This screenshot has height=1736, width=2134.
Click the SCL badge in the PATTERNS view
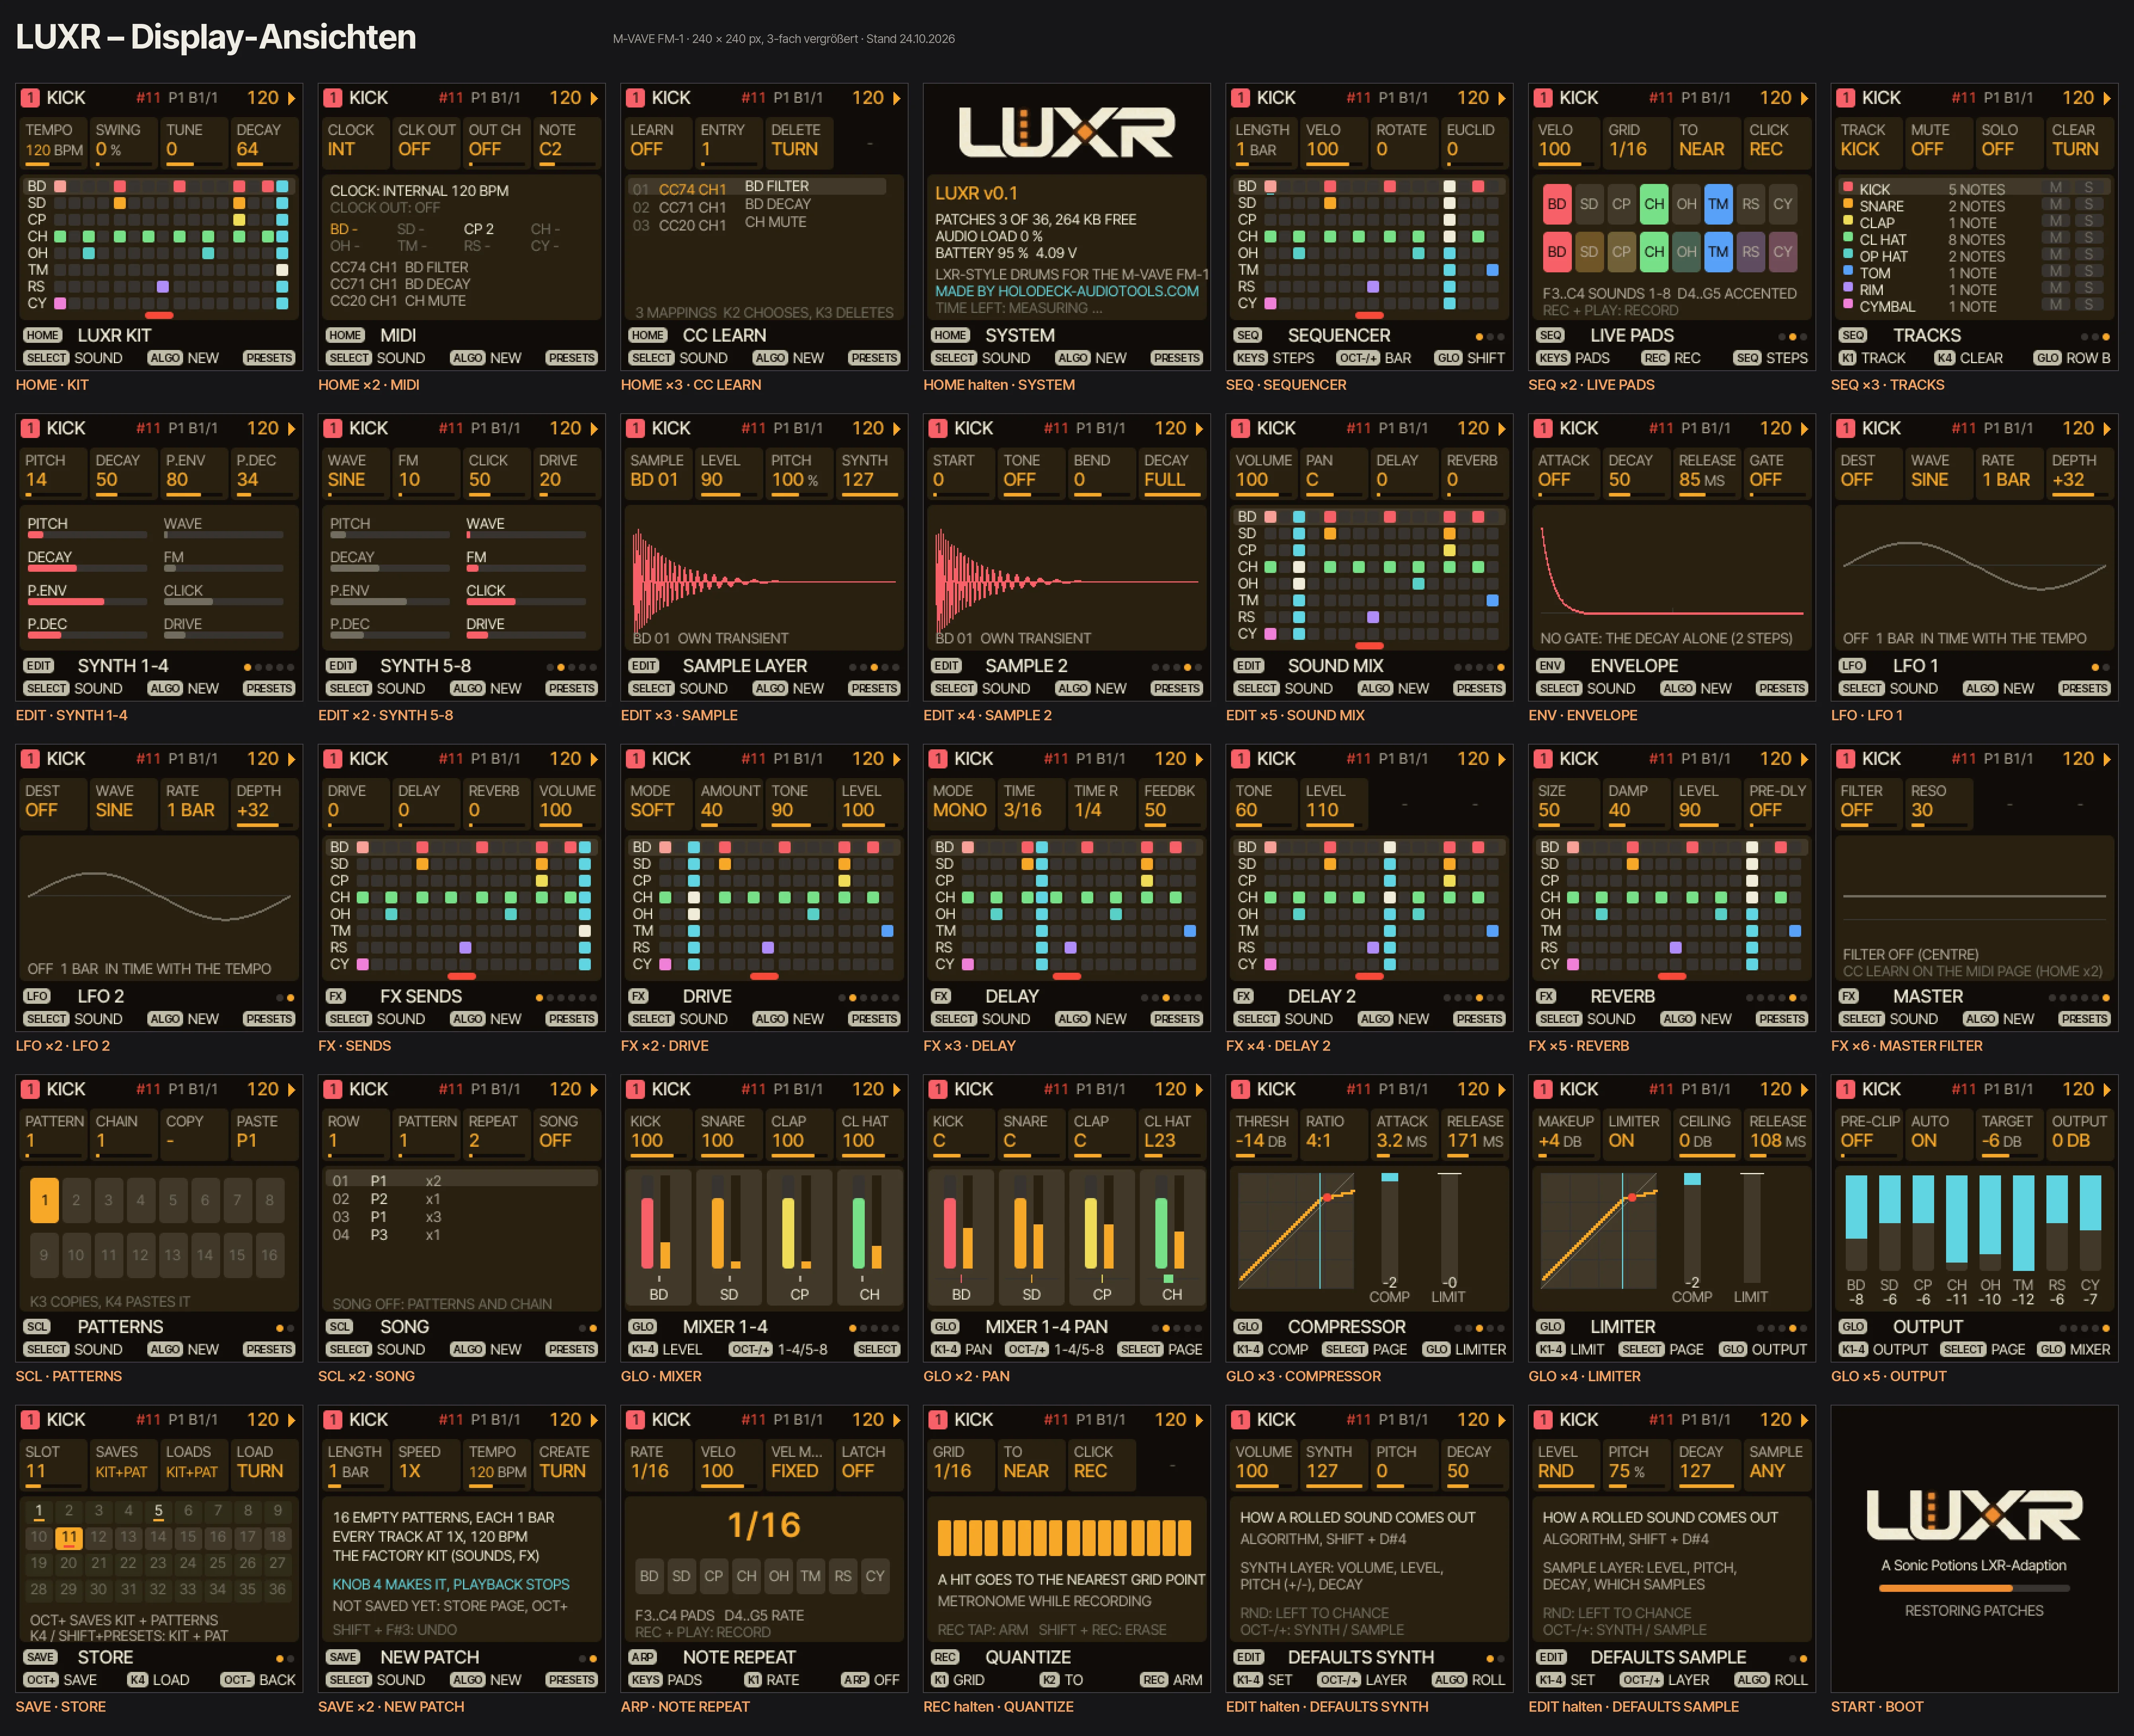pos(37,1327)
